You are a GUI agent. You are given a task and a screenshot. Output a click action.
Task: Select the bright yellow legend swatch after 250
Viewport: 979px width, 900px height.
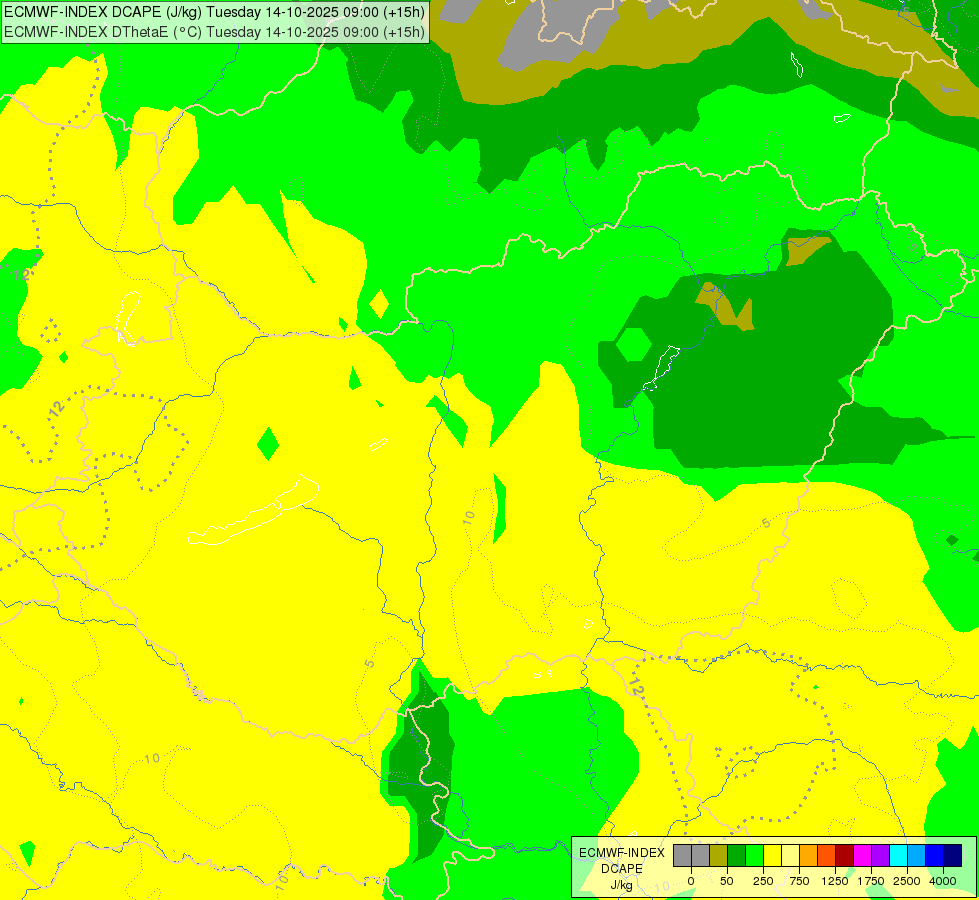[772, 855]
